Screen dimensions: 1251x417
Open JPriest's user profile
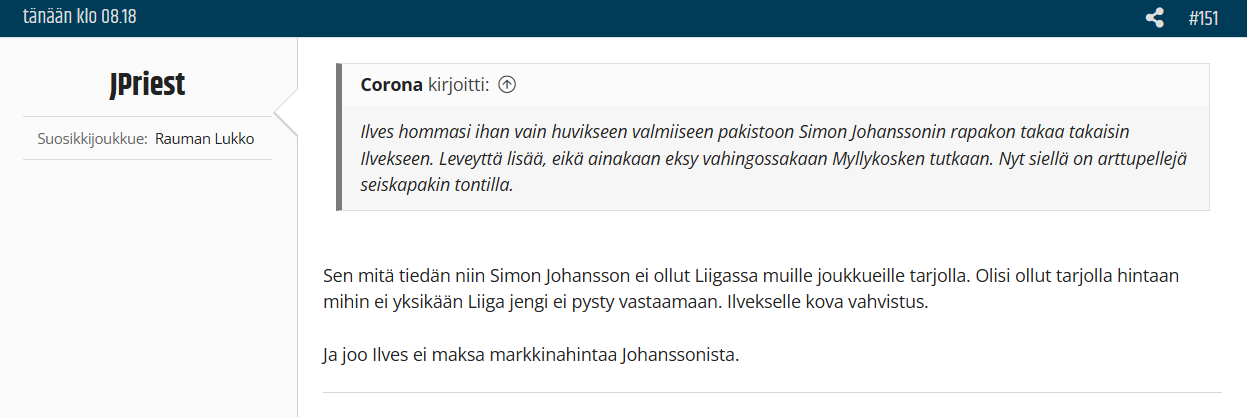point(147,85)
